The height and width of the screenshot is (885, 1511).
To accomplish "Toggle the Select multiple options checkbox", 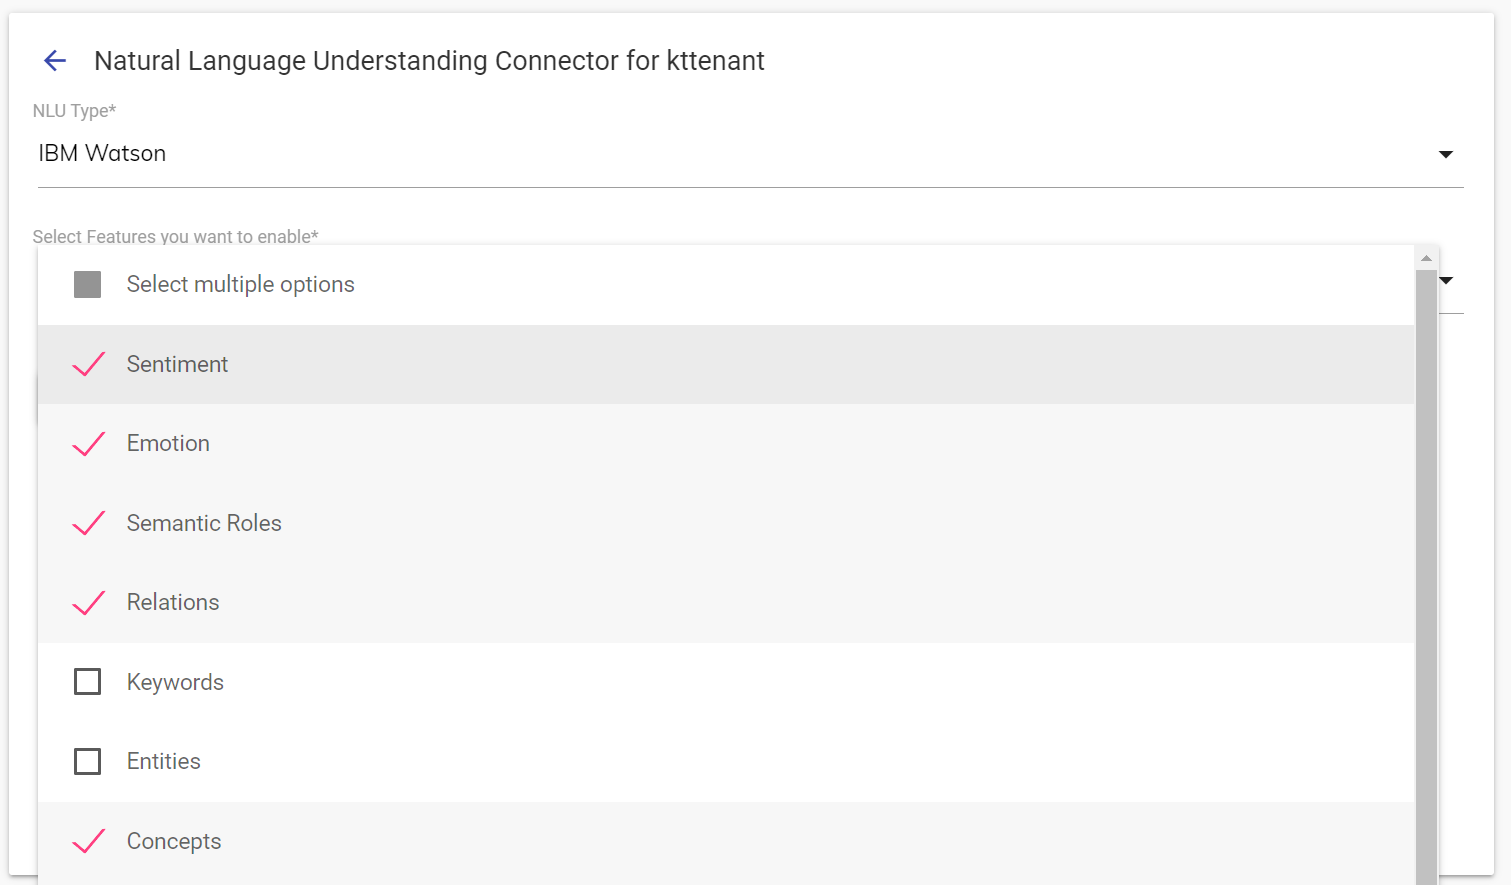I will point(88,285).
